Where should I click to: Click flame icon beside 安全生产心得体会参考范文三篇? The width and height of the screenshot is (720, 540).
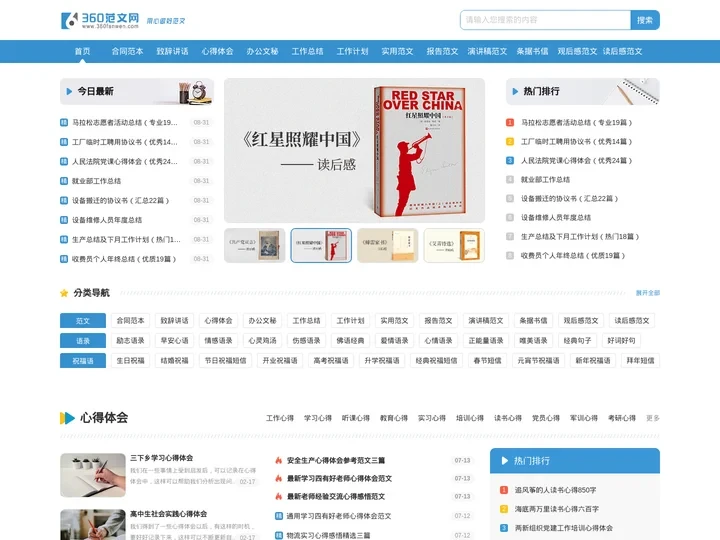pos(278,460)
